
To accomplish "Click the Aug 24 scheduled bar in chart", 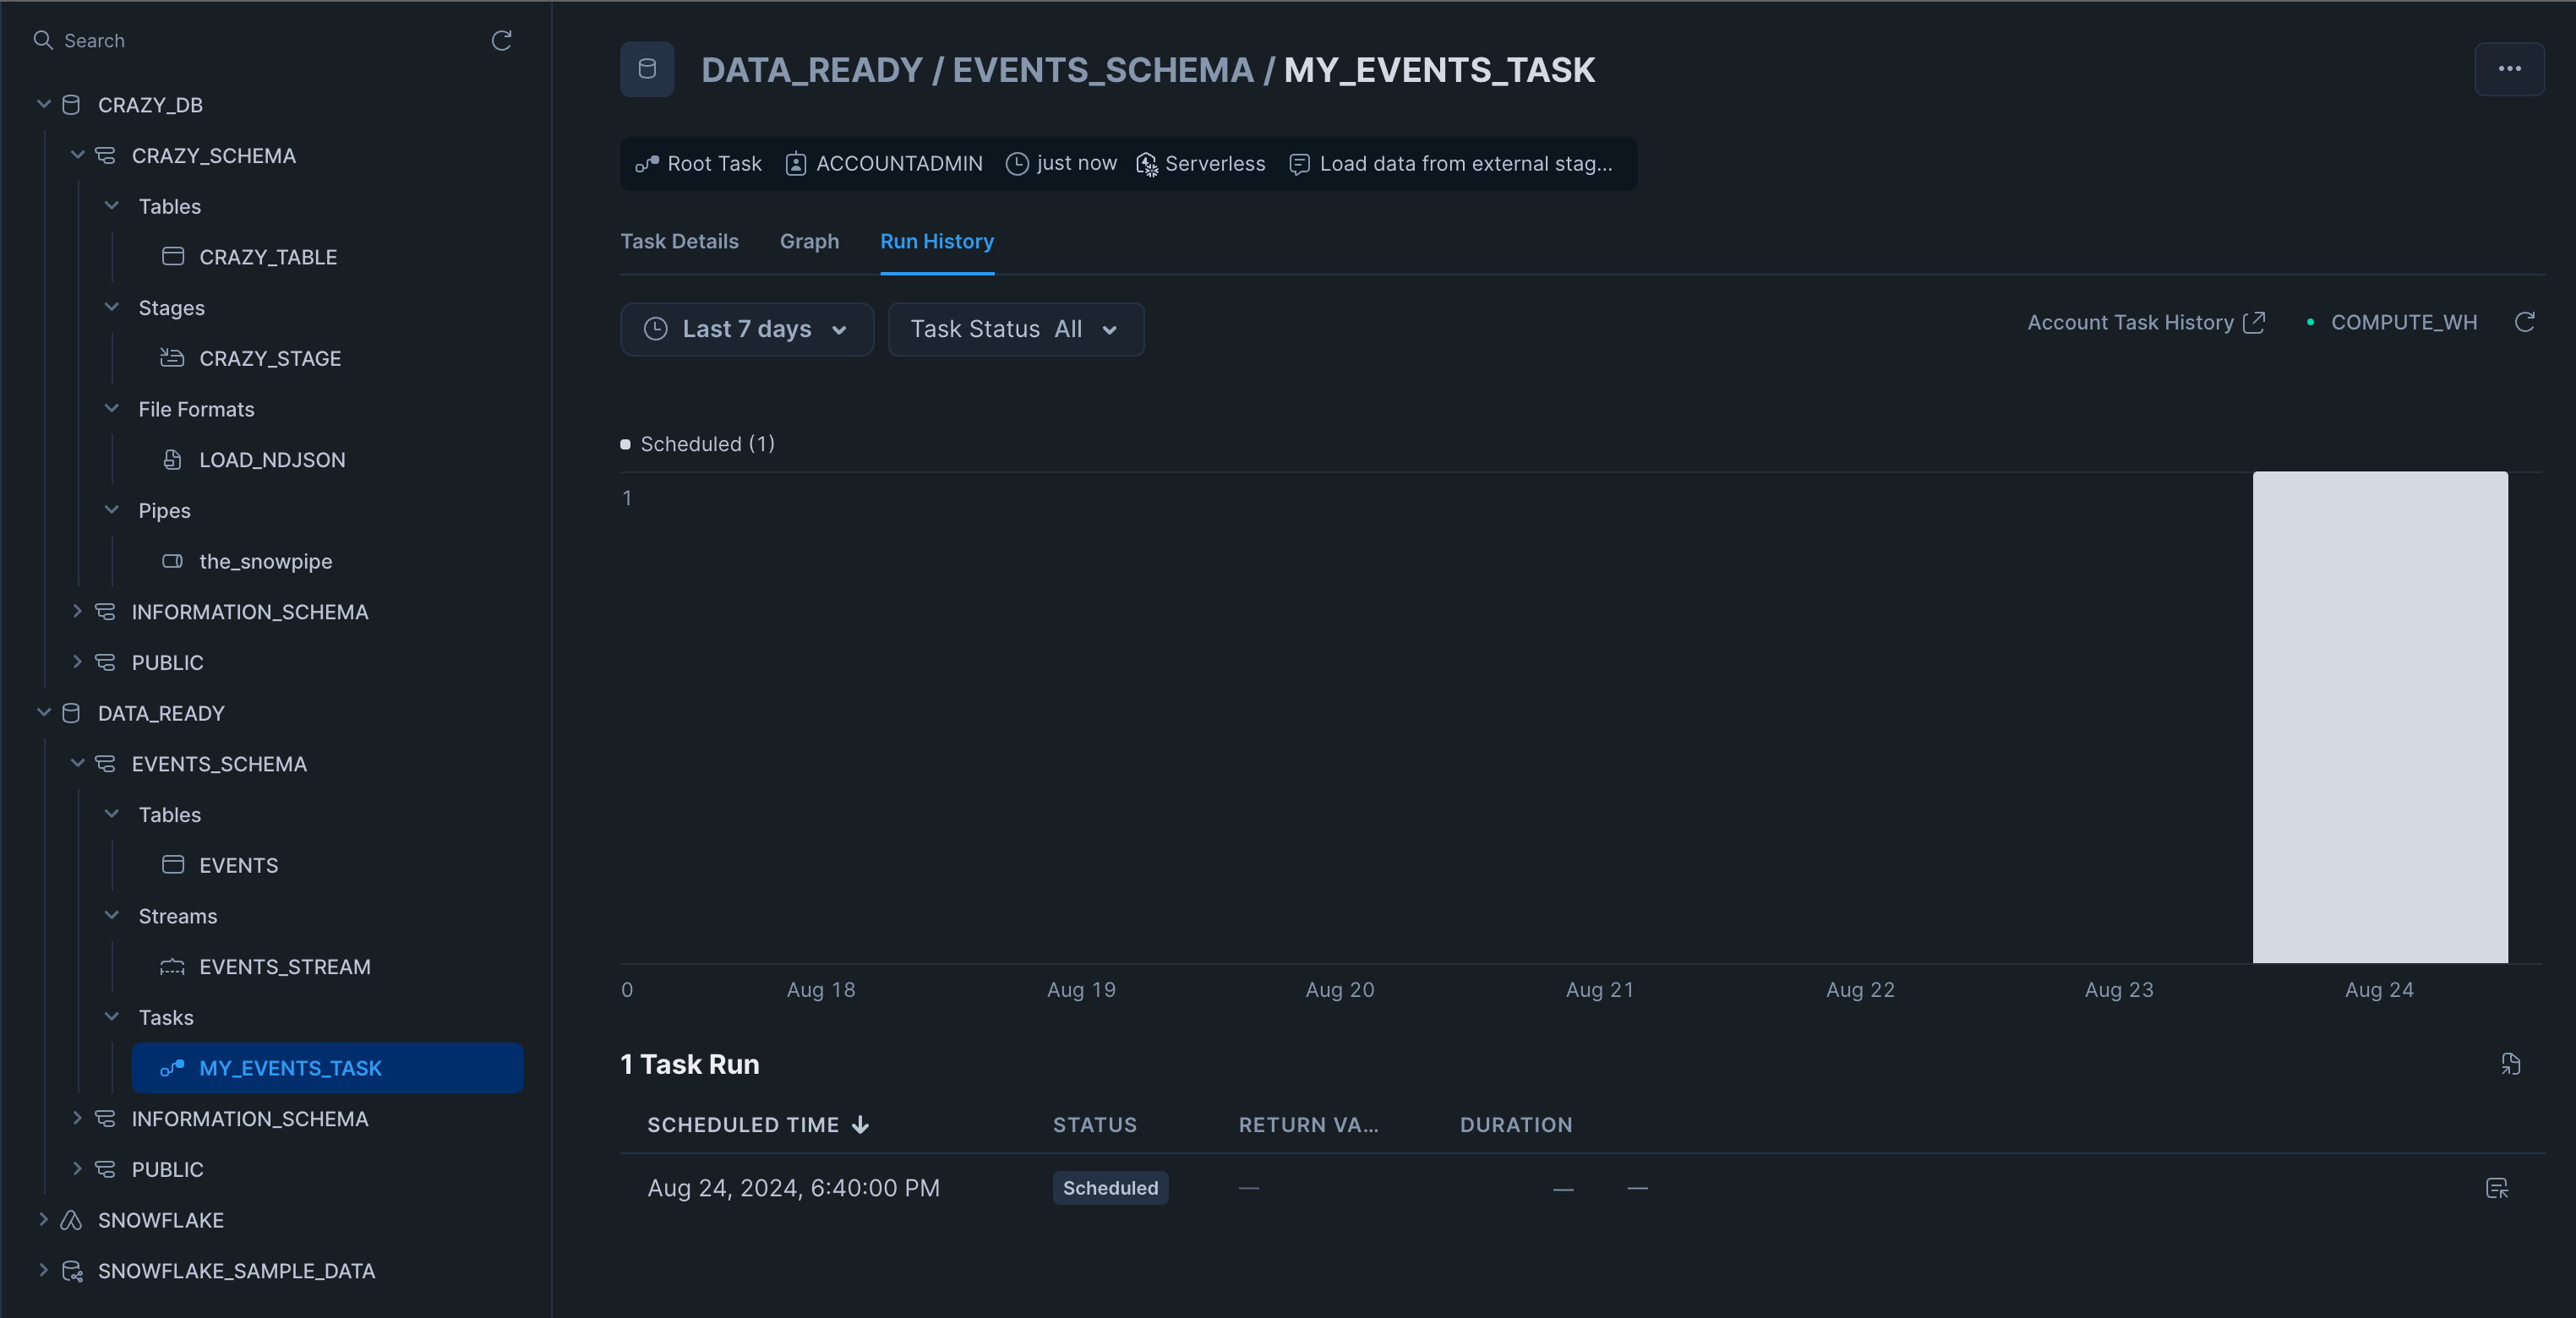I will [x=2379, y=717].
